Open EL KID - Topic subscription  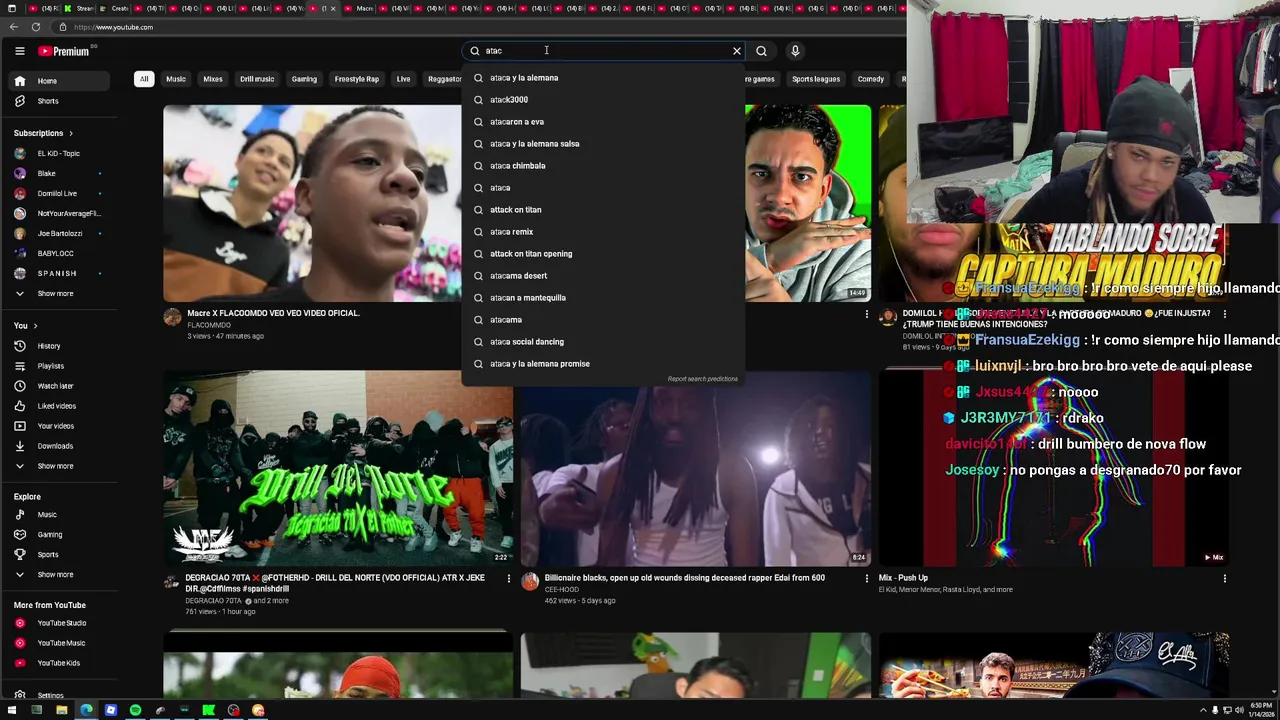point(59,153)
